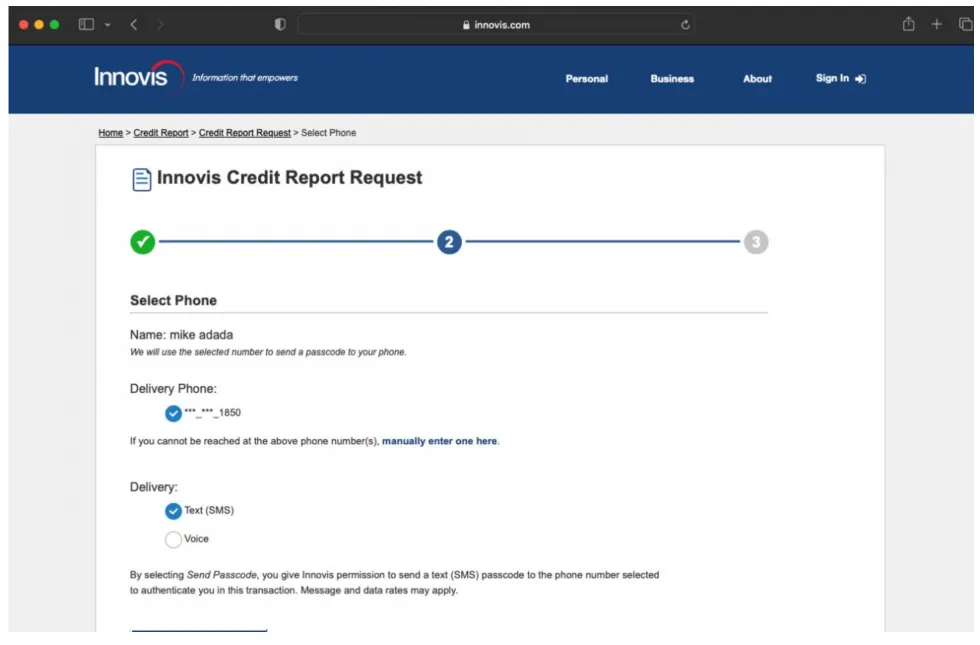This screenshot has height=645, width=980.
Task: Click the Sign In link
Action: 840,78
